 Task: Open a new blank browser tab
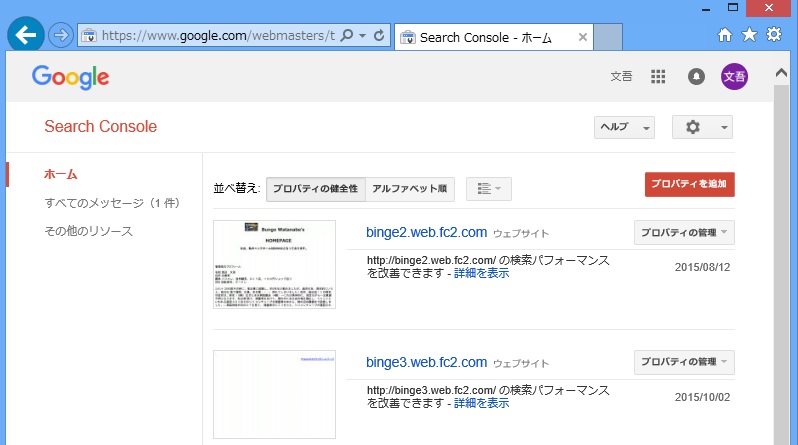point(608,37)
